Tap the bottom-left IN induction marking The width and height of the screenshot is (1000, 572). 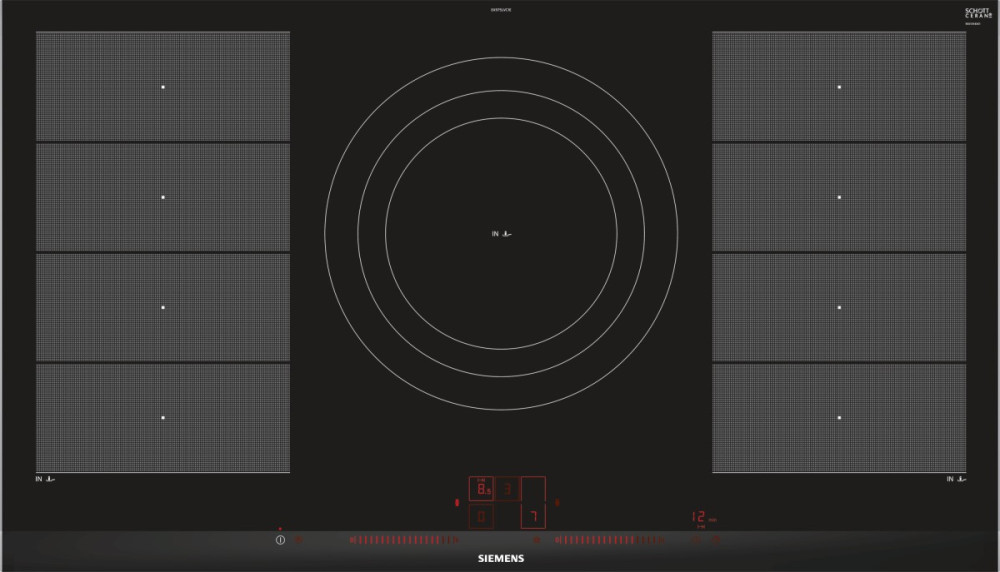click(46, 480)
